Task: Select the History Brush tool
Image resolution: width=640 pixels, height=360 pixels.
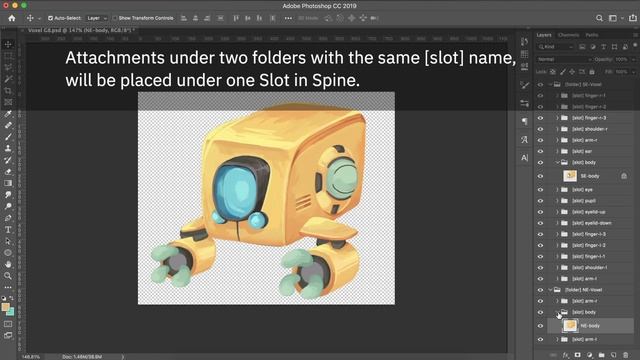Action: pos(8,160)
